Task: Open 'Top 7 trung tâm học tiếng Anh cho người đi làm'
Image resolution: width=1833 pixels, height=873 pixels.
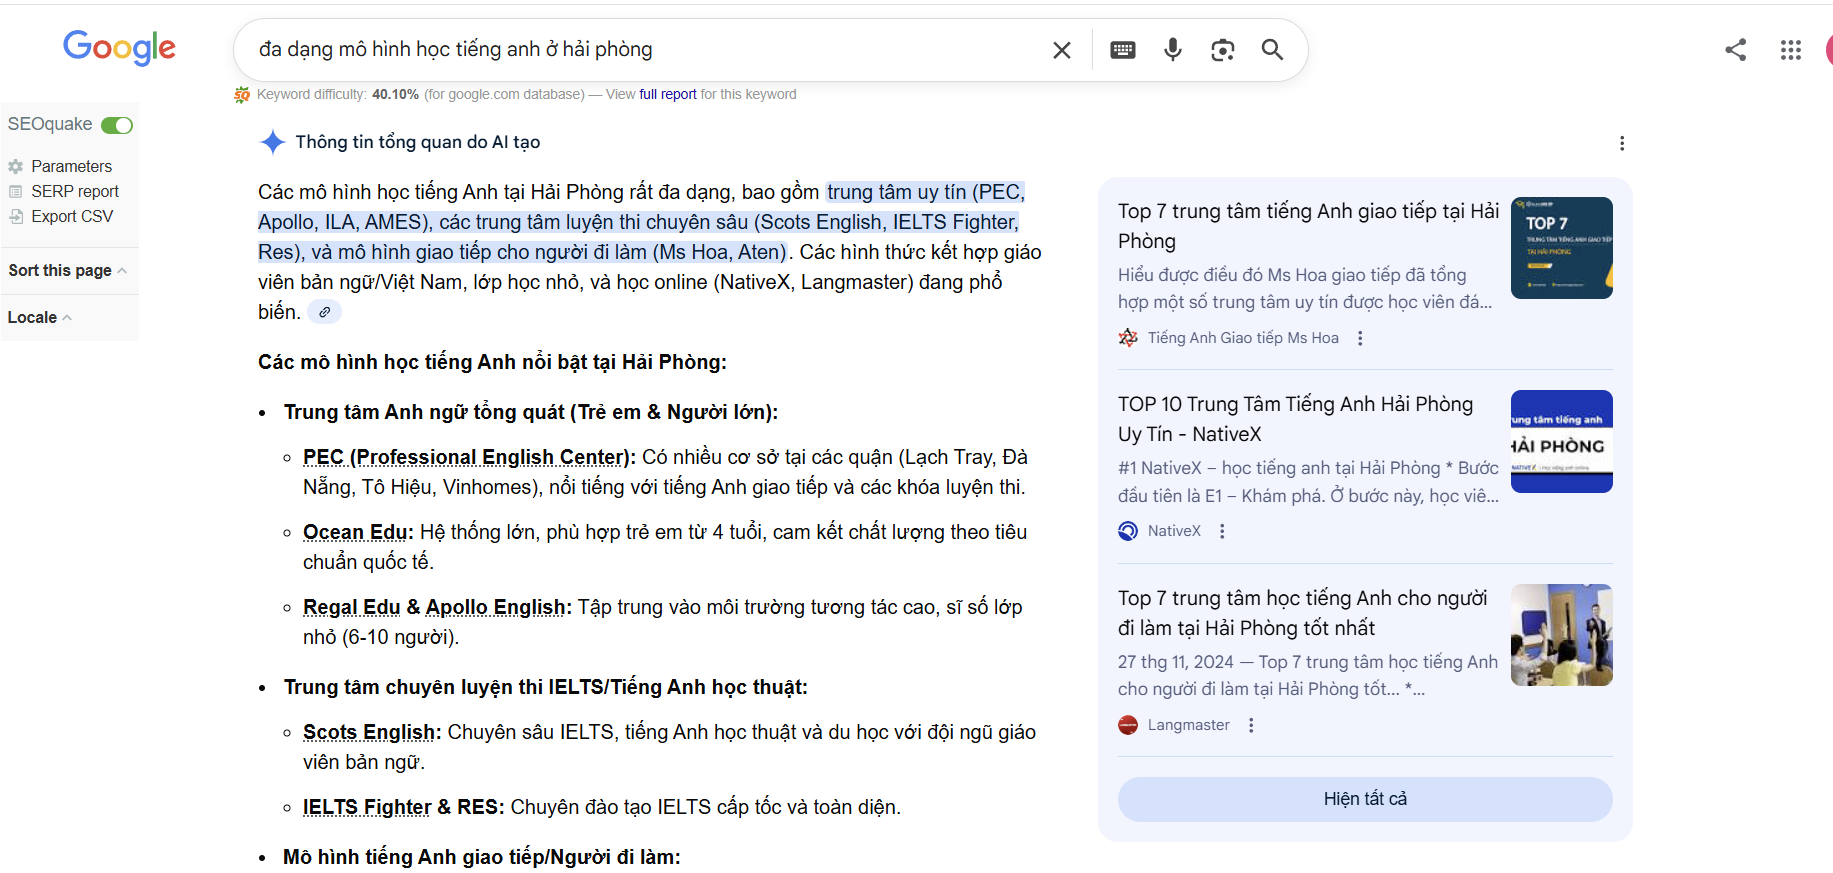Action: (1302, 613)
